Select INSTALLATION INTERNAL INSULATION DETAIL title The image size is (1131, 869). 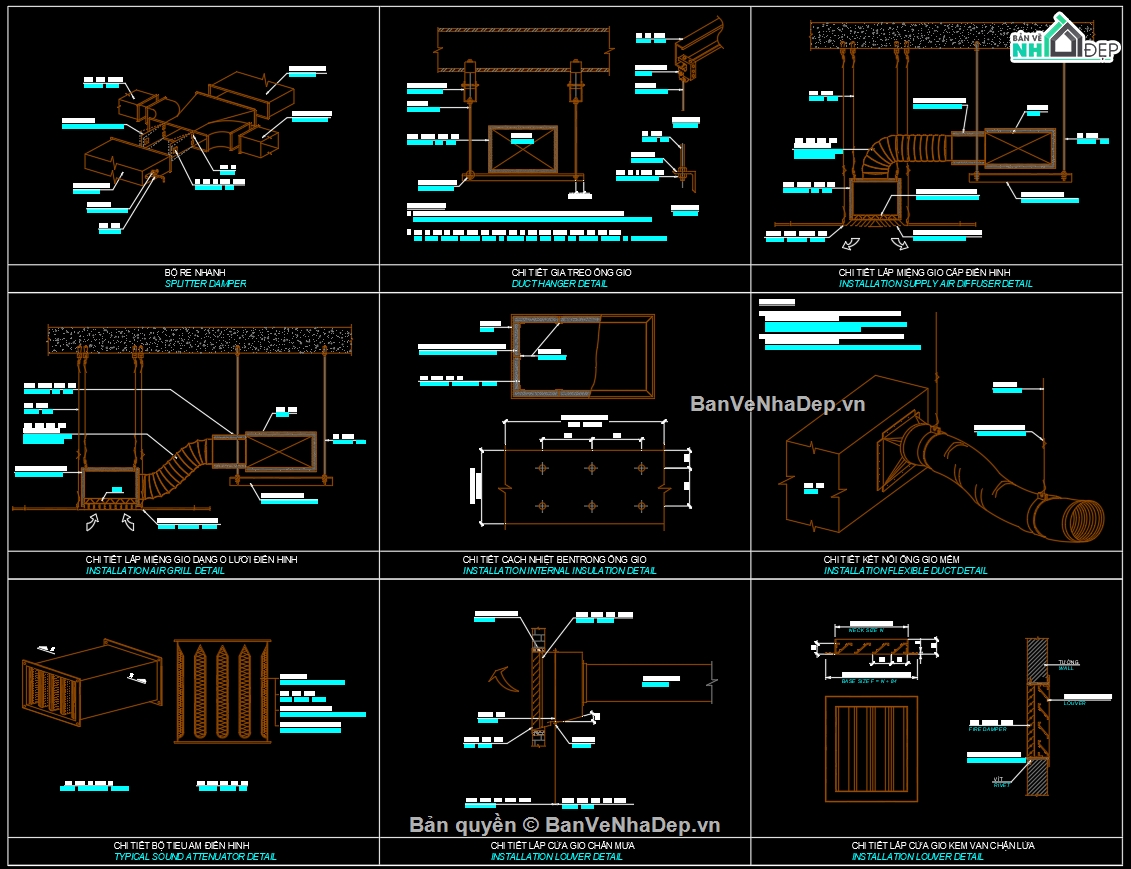[560, 570]
